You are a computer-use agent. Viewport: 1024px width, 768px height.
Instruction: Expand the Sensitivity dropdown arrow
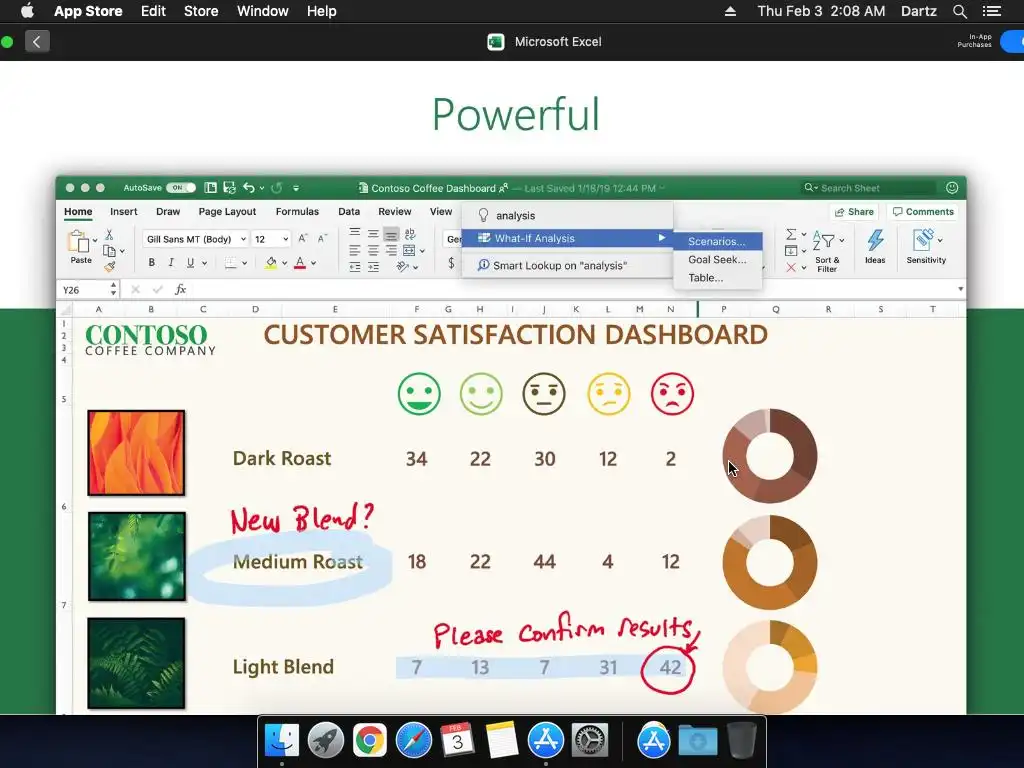coord(940,240)
